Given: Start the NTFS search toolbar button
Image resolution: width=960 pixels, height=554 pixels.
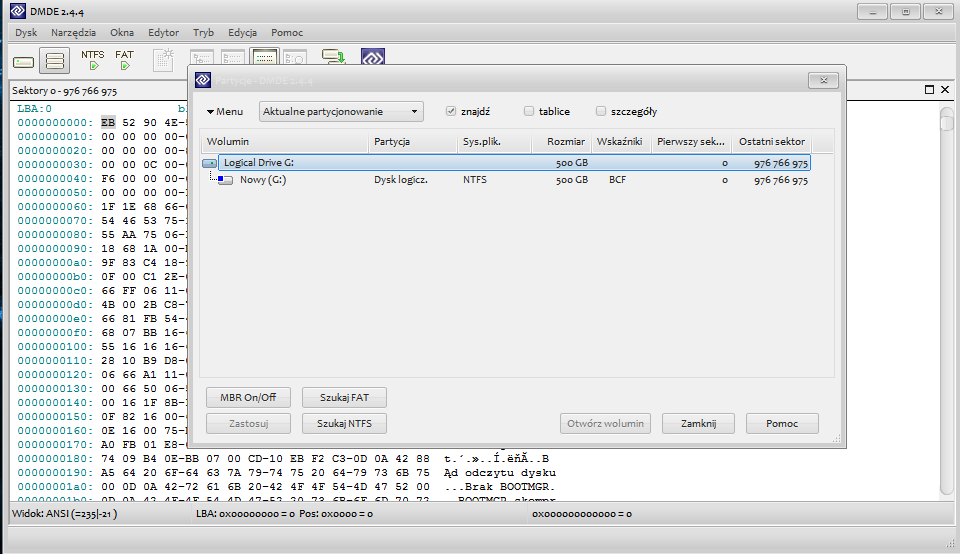Looking at the screenshot, I should 93,60.
